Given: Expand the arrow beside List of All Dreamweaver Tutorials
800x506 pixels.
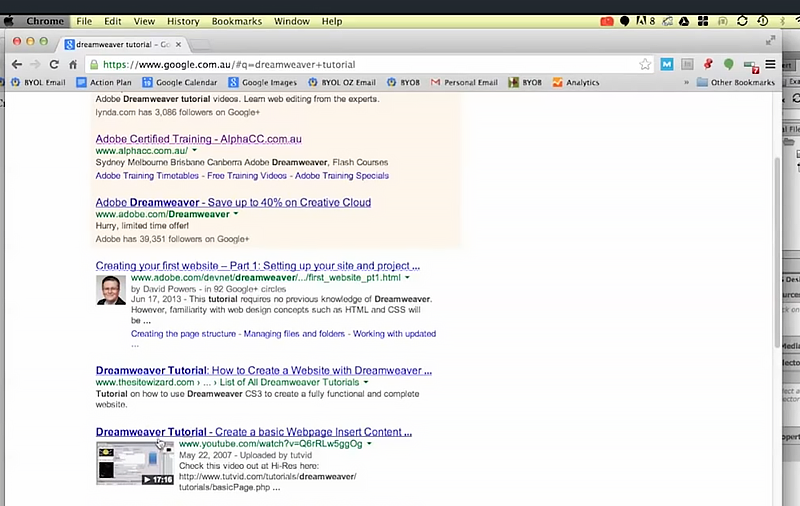Looking at the screenshot, I should tap(366, 382).
